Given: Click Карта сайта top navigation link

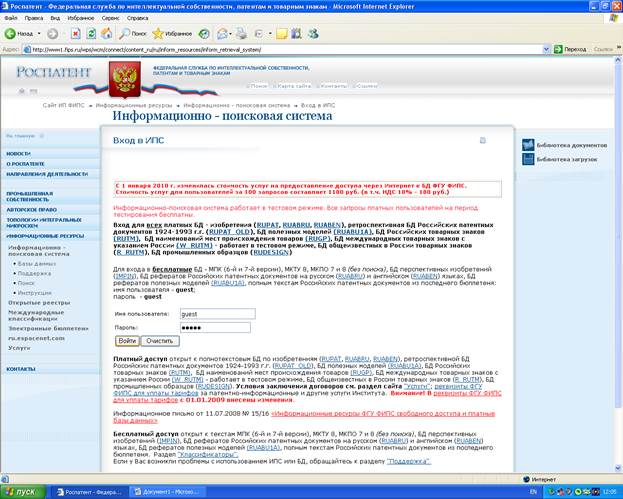Looking at the screenshot, I should point(294,86).
